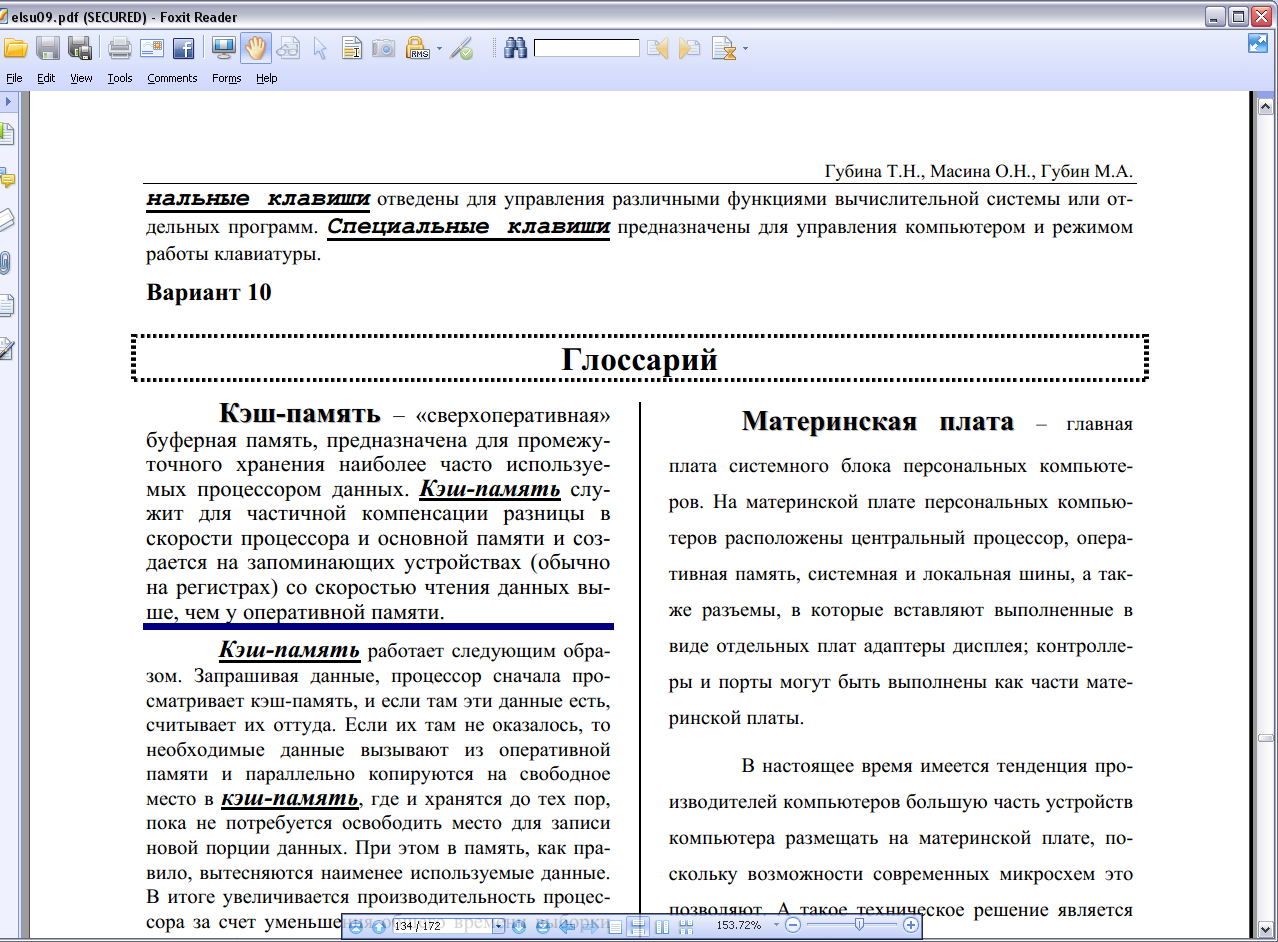Find next match arrow icon
The height and width of the screenshot is (942, 1278).
click(689, 47)
